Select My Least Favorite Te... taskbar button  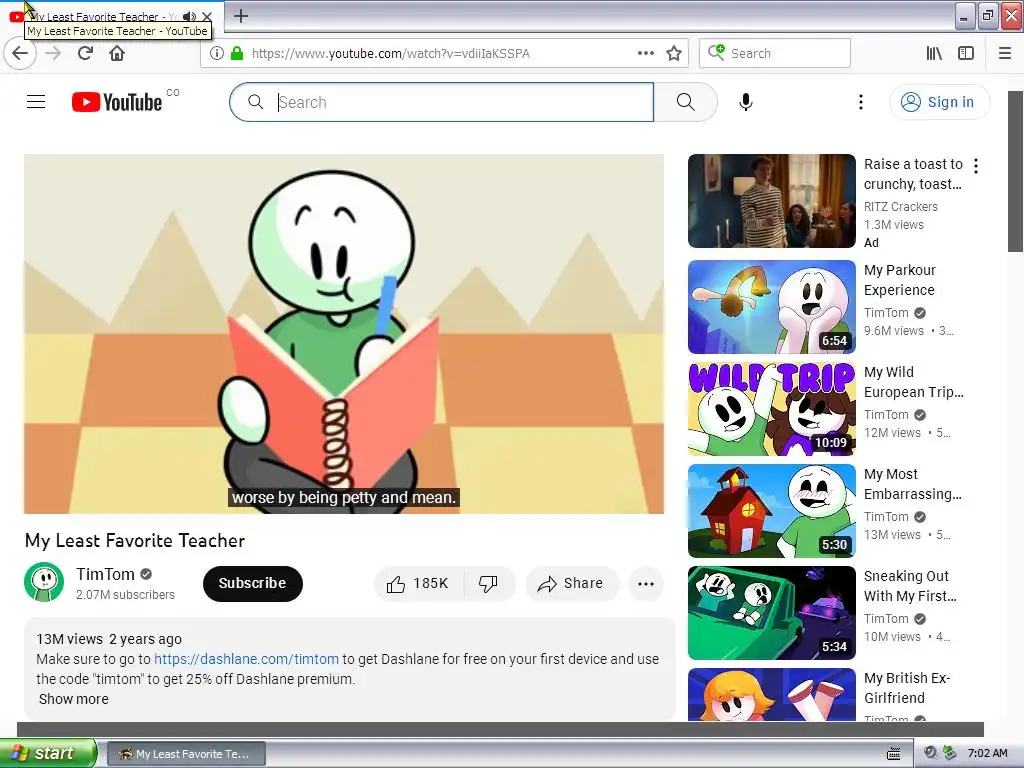tap(186, 754)
